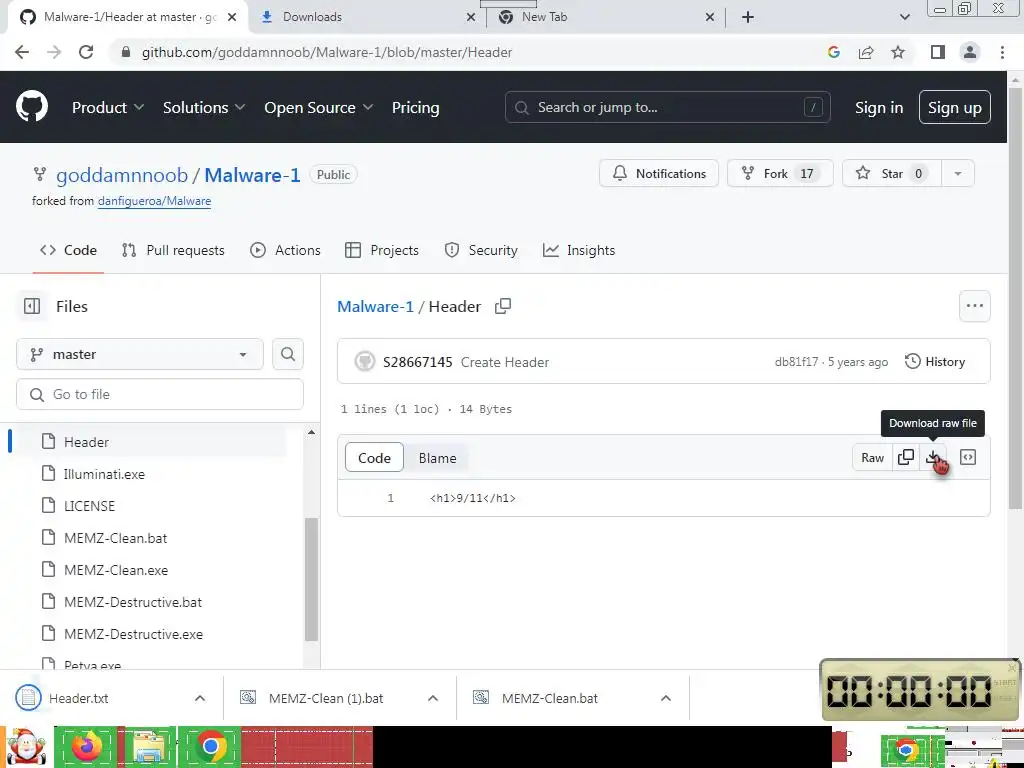This screenshot has height=768, width=1024.
Task: Open the Chrome profile avatar
Action: [970, 52]
